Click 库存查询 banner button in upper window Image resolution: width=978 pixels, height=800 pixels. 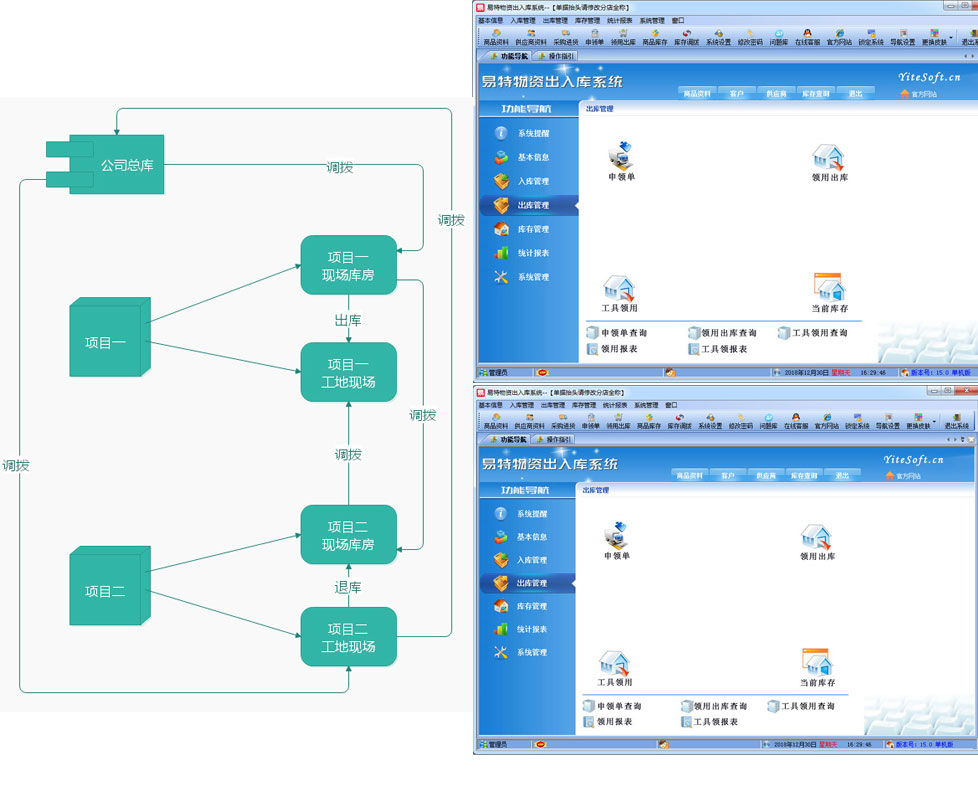pyautogui.click(x=815, y=93)
